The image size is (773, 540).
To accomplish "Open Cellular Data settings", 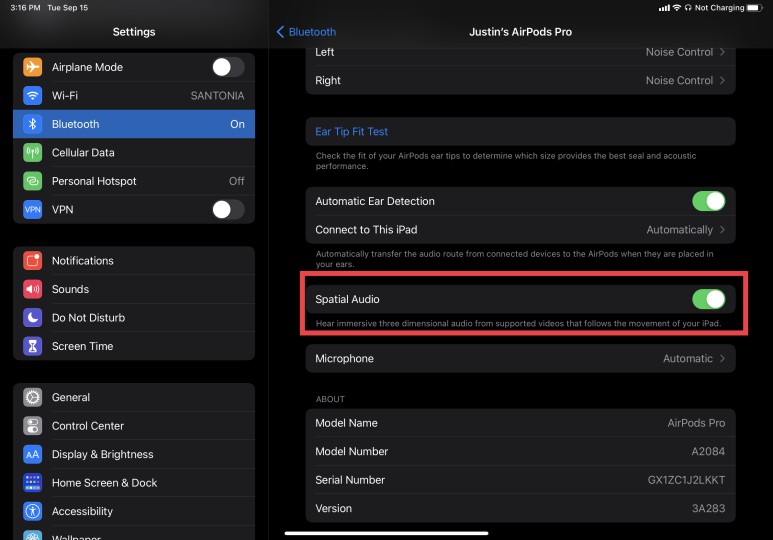I will 134,153.
